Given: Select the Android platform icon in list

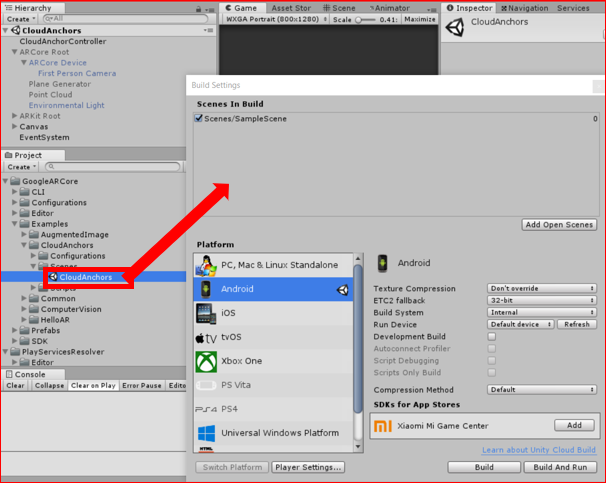Looking at the screenshot, I should pos(206,289).
